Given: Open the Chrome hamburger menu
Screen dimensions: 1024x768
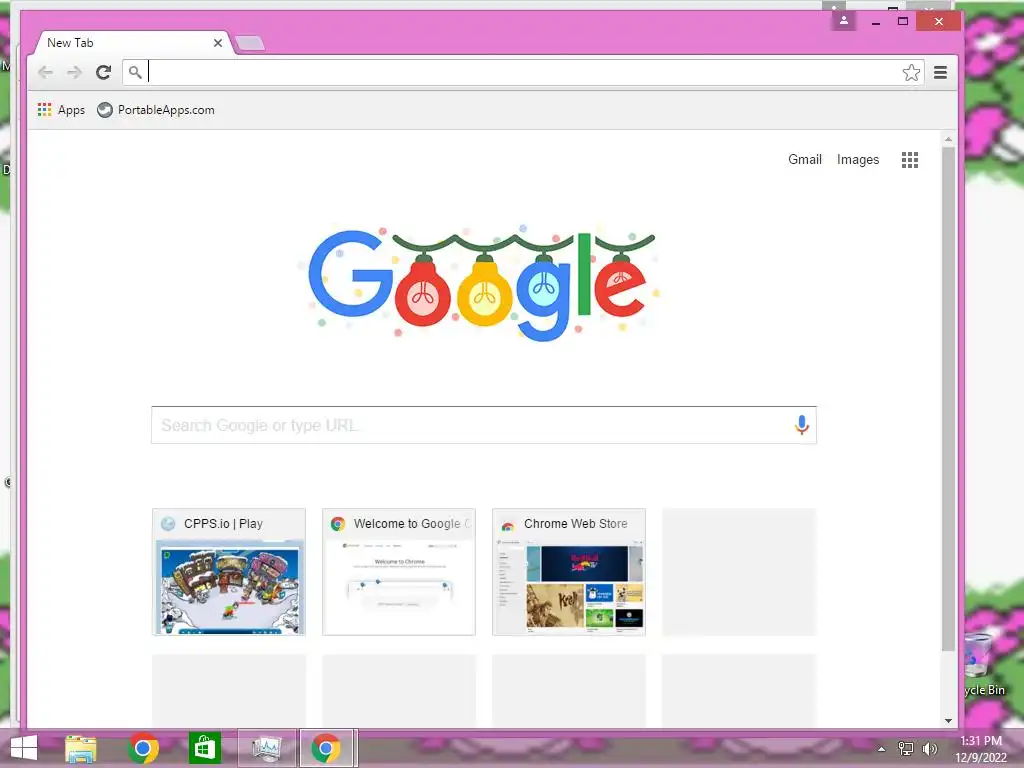Looking at the screenshot, I should (940, 72).
